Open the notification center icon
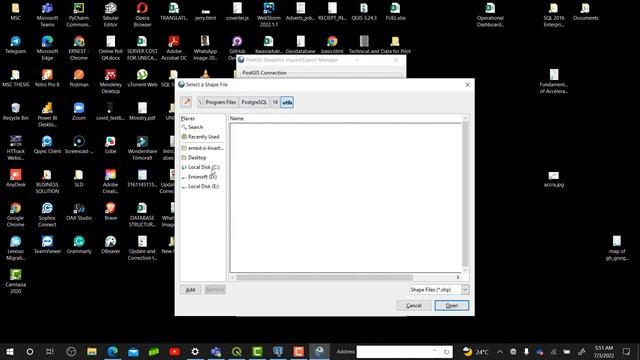 pos(626,351)
